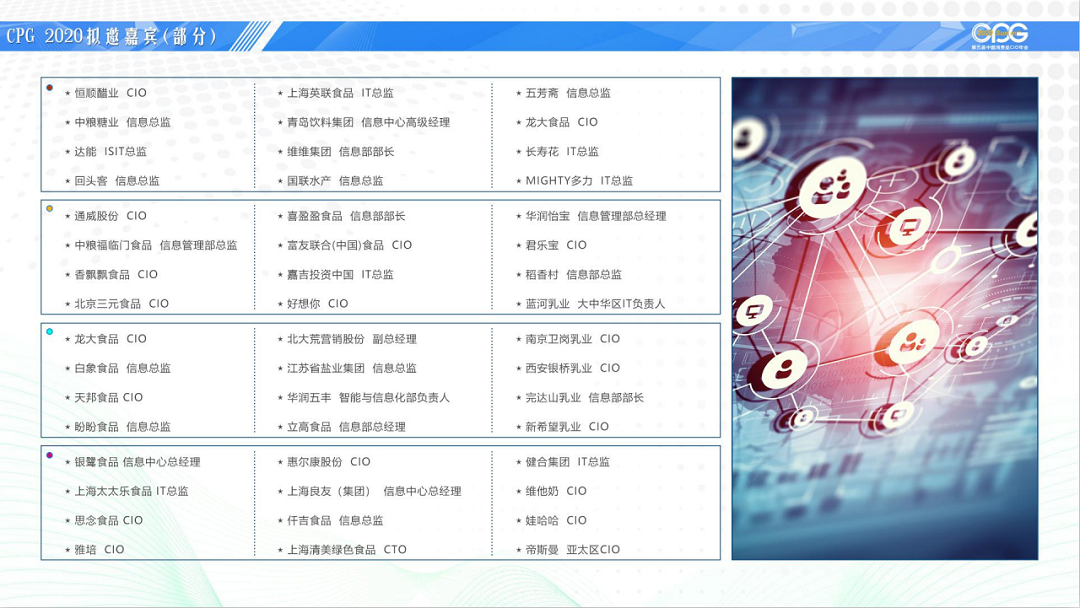Select the entry '国联水产 信息总监'
This screenshot has width=1080, height=608.
pos(335,181)
